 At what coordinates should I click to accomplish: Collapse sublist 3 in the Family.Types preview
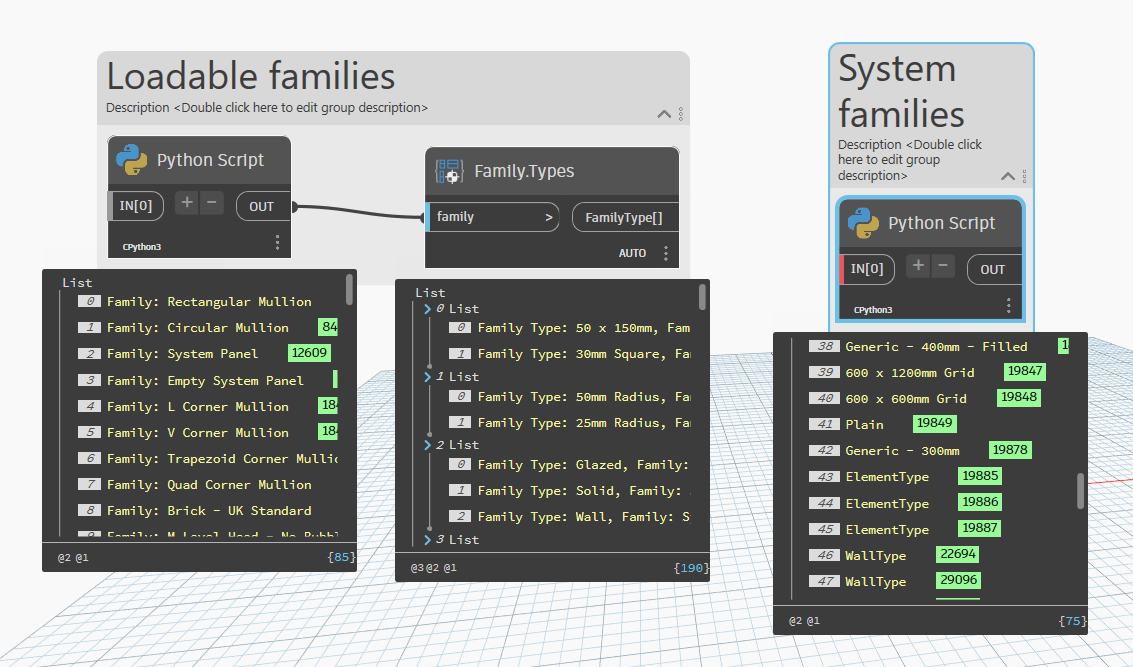point(427,539)
